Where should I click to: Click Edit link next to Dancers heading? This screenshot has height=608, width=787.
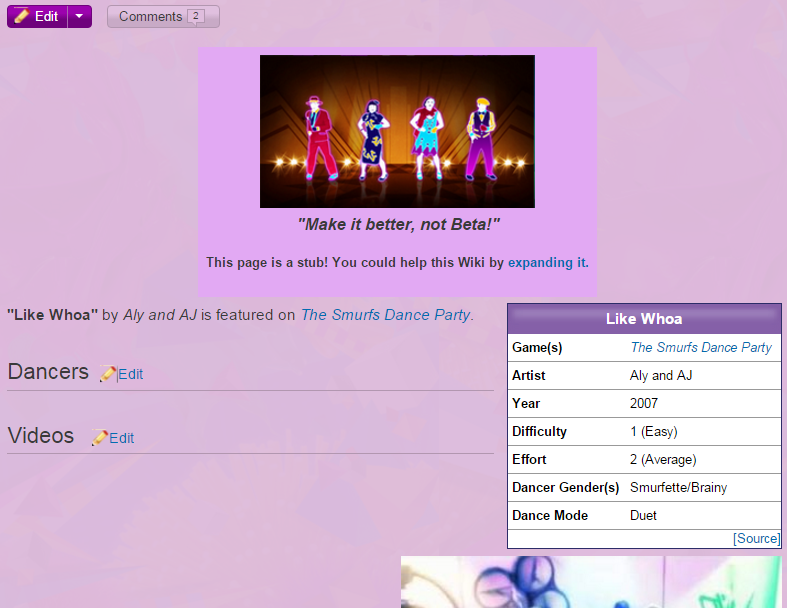(x=131, y=374)
